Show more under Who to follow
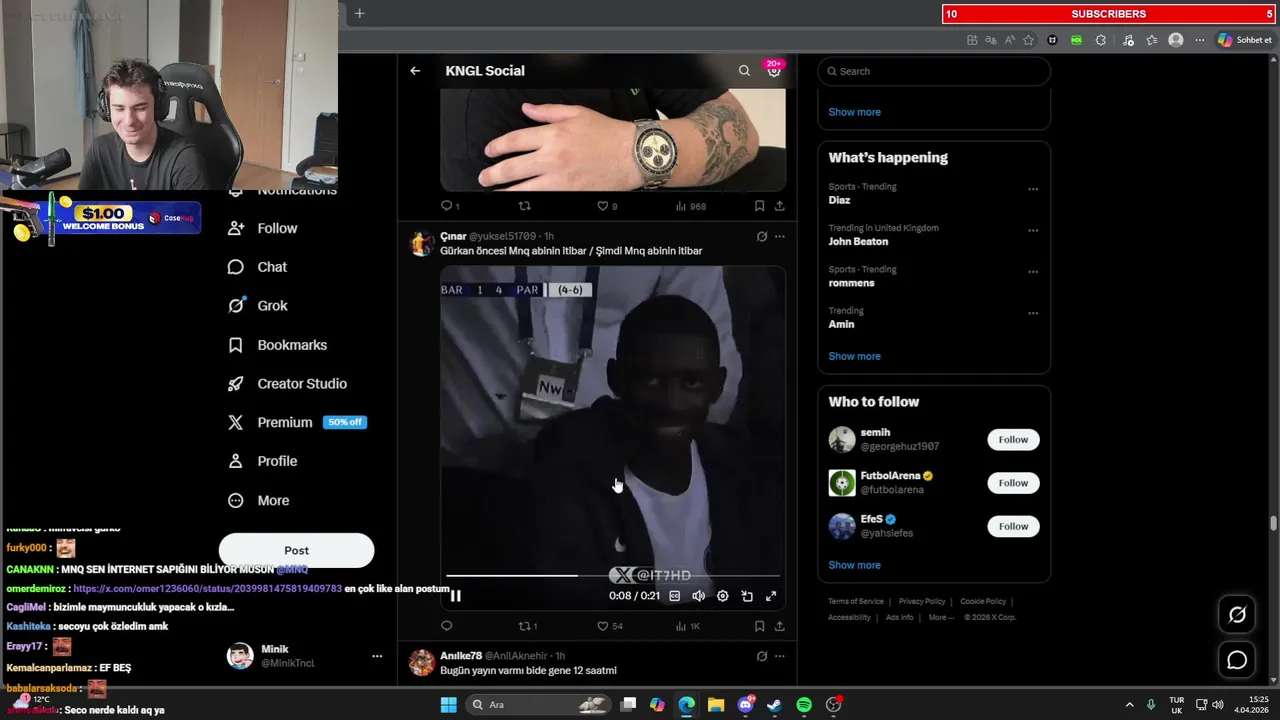This screenshot has height=720, width=1280. (x=854, y=565)
